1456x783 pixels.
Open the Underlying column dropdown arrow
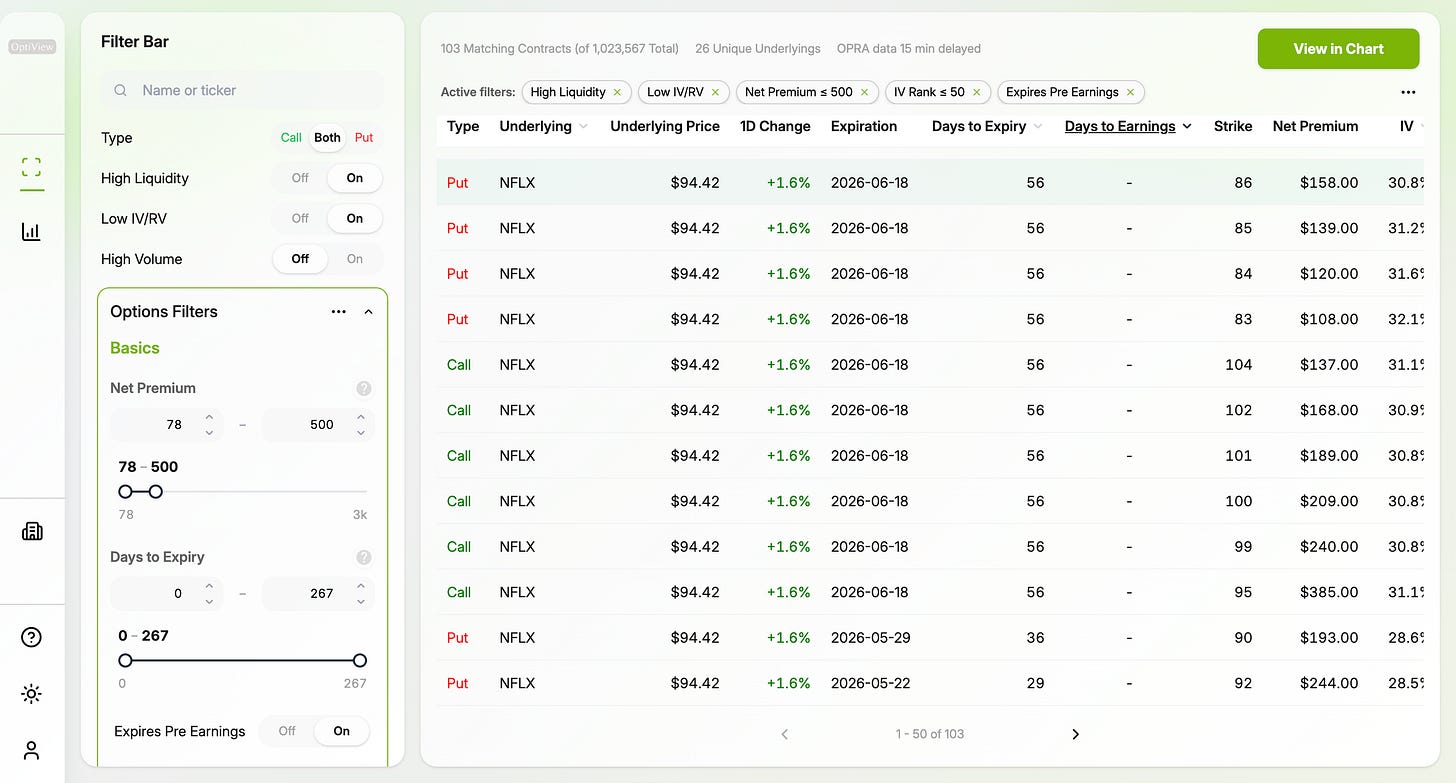coord(583,127)
